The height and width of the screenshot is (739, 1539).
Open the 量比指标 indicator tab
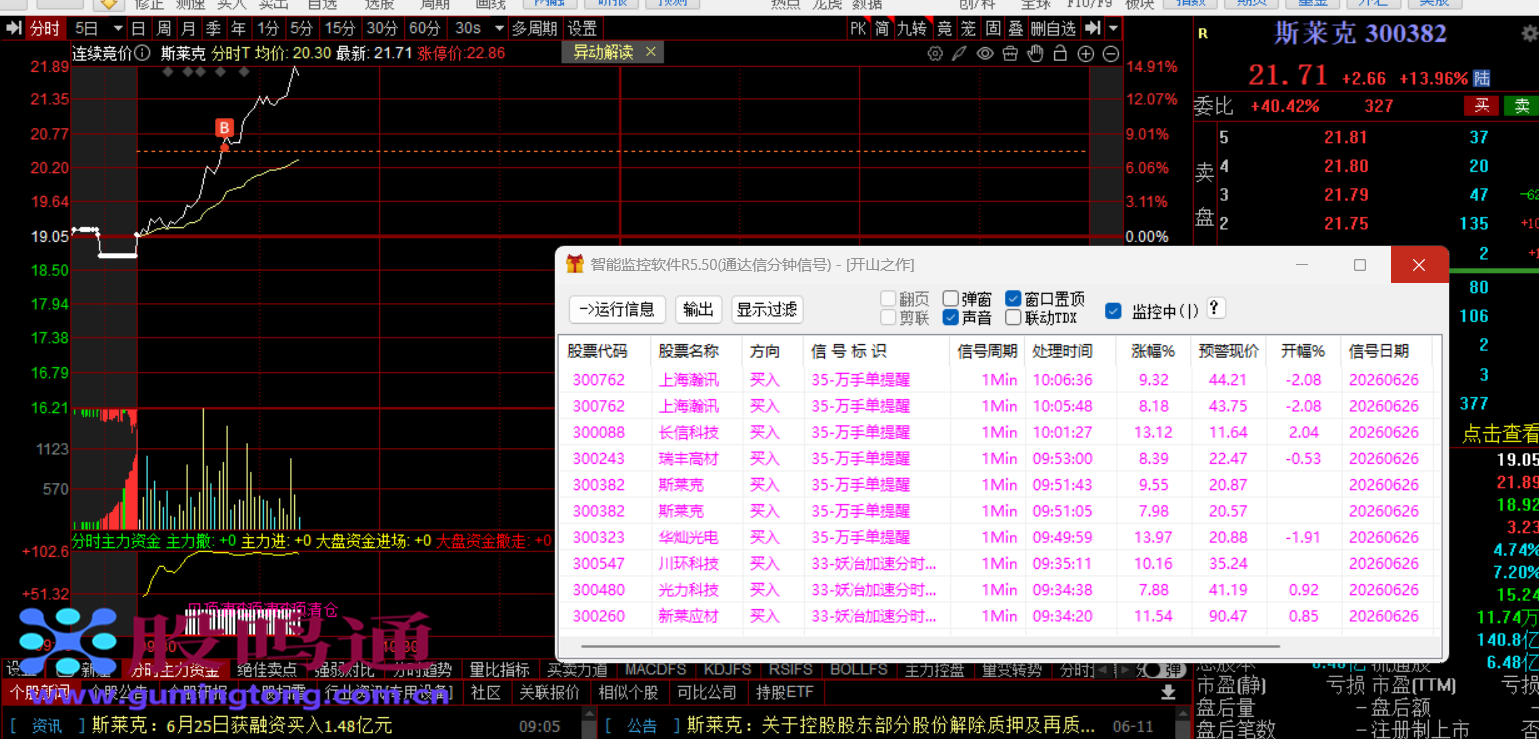(x=499, y=670)
